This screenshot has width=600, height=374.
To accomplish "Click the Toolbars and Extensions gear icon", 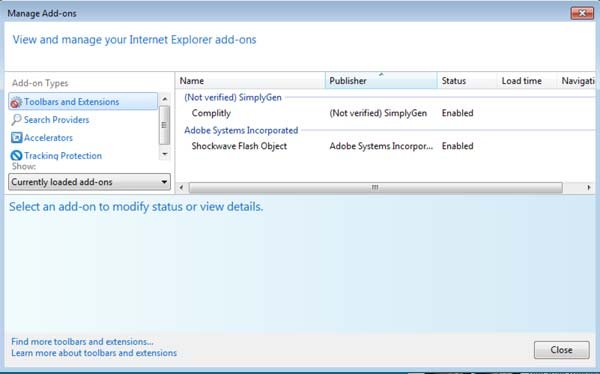I will click(x=16, y=102).
